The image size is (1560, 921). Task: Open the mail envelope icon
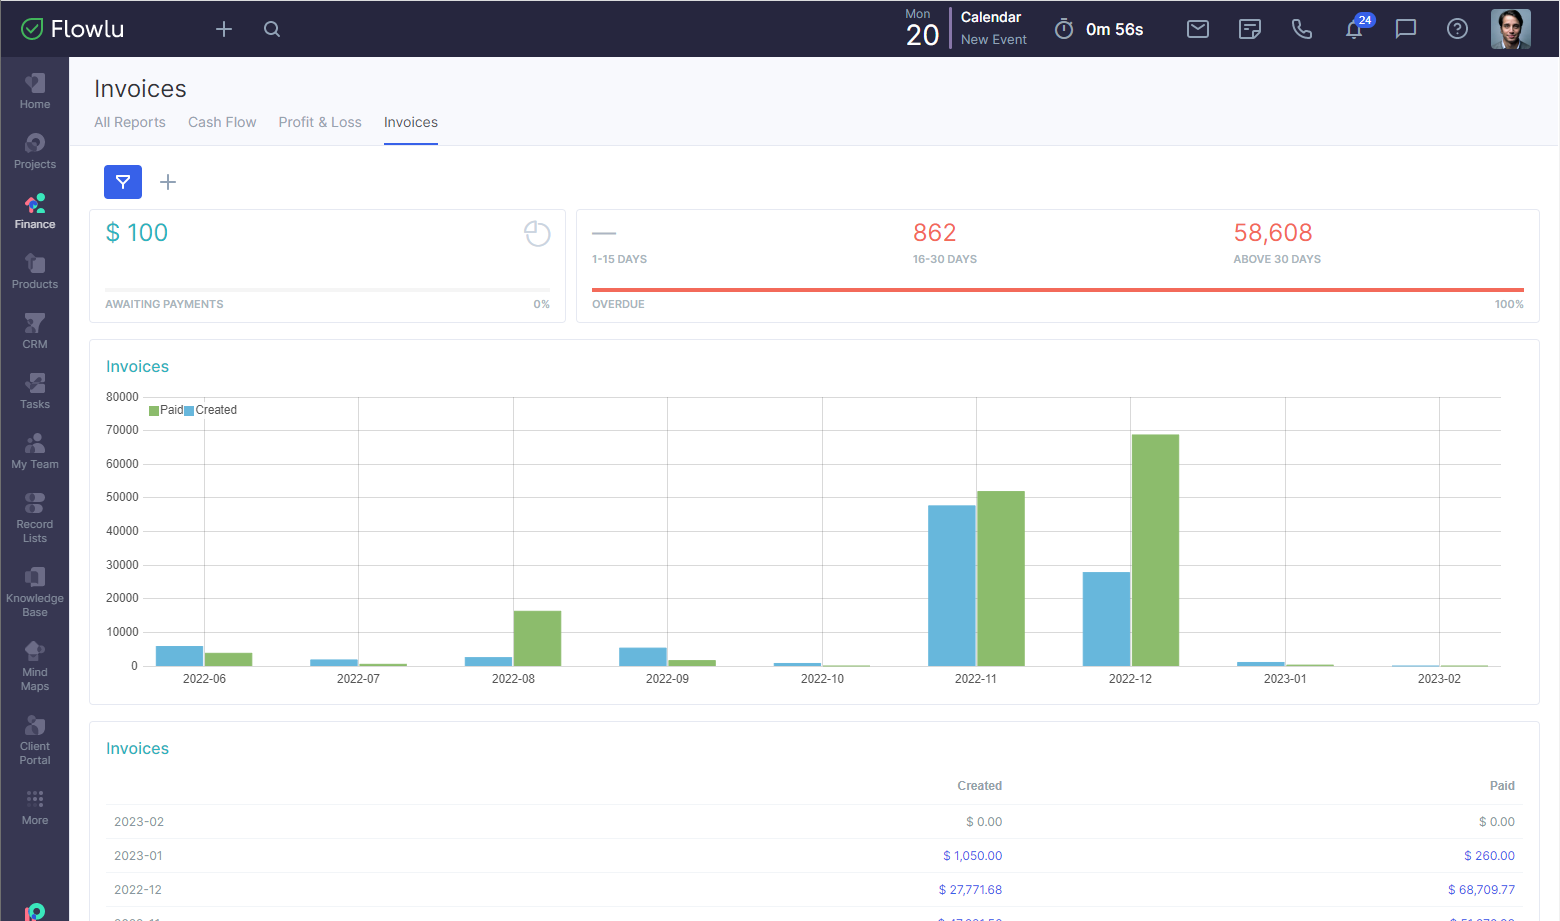[x=1198, y=29]
